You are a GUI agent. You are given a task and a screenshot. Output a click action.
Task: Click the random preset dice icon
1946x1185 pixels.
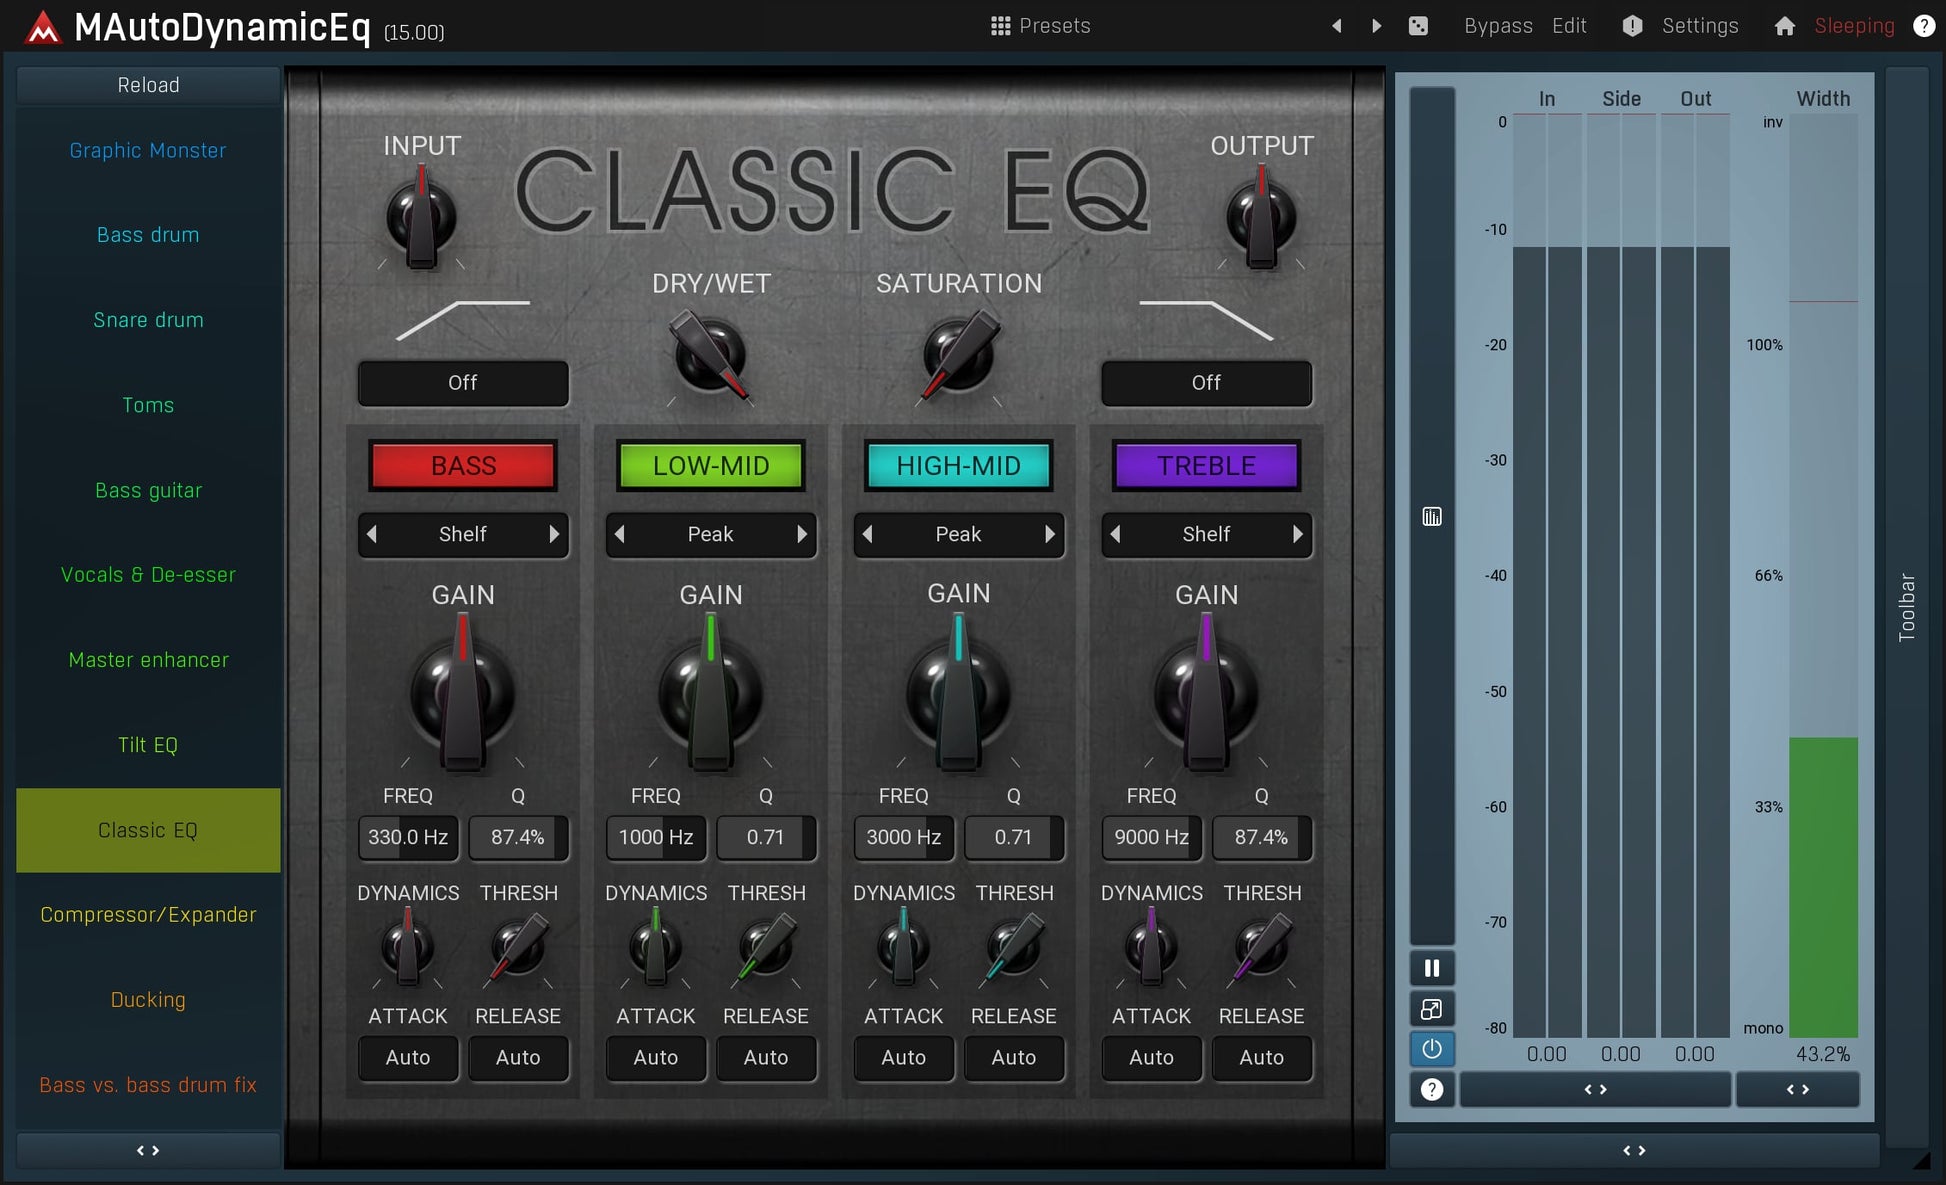(x=1418, y=26)
